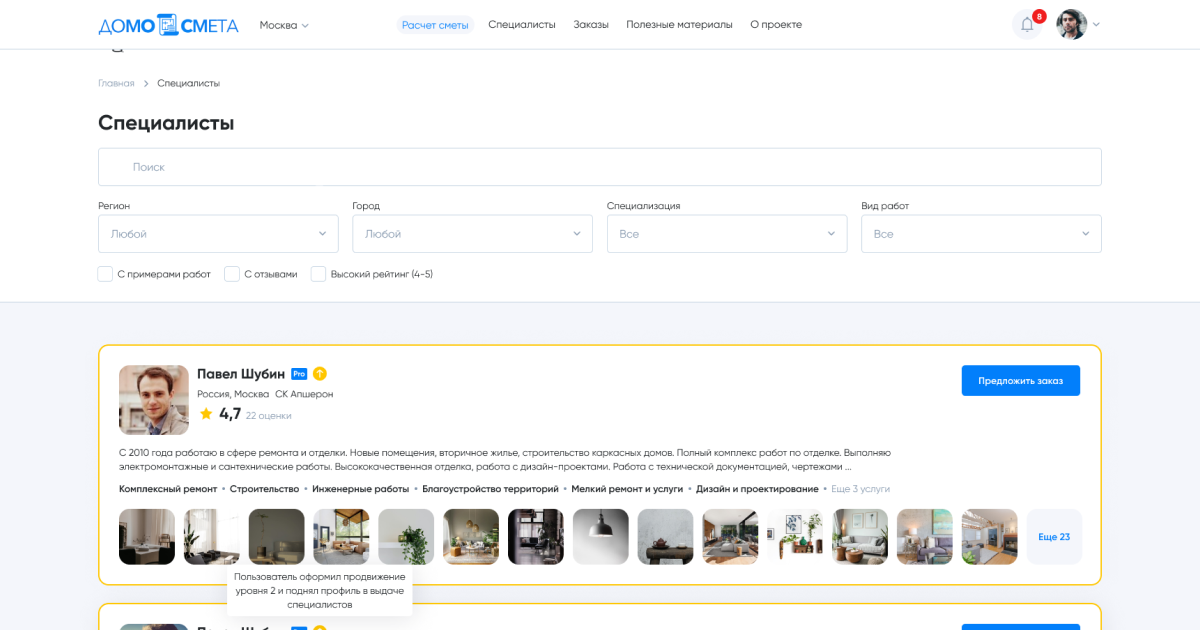The height and width of the screenshot is (630, 1200).
Task: Click the "Еще 23" photos button
Action: [x=1054, y=537]
